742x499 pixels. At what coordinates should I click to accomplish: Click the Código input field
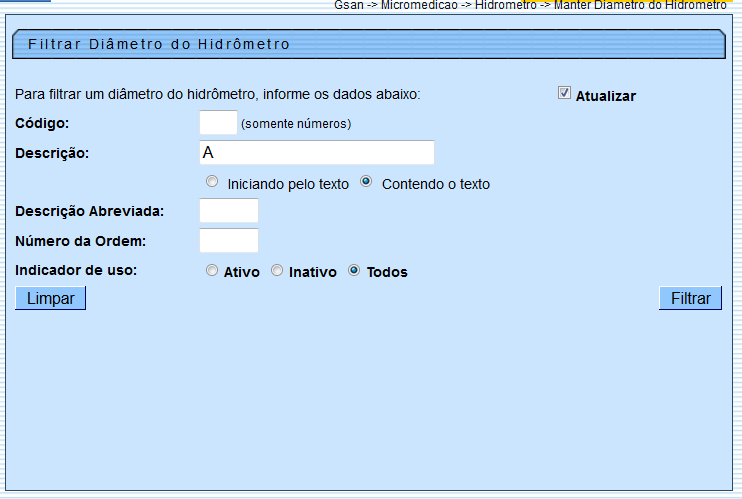tap(218, 123)
